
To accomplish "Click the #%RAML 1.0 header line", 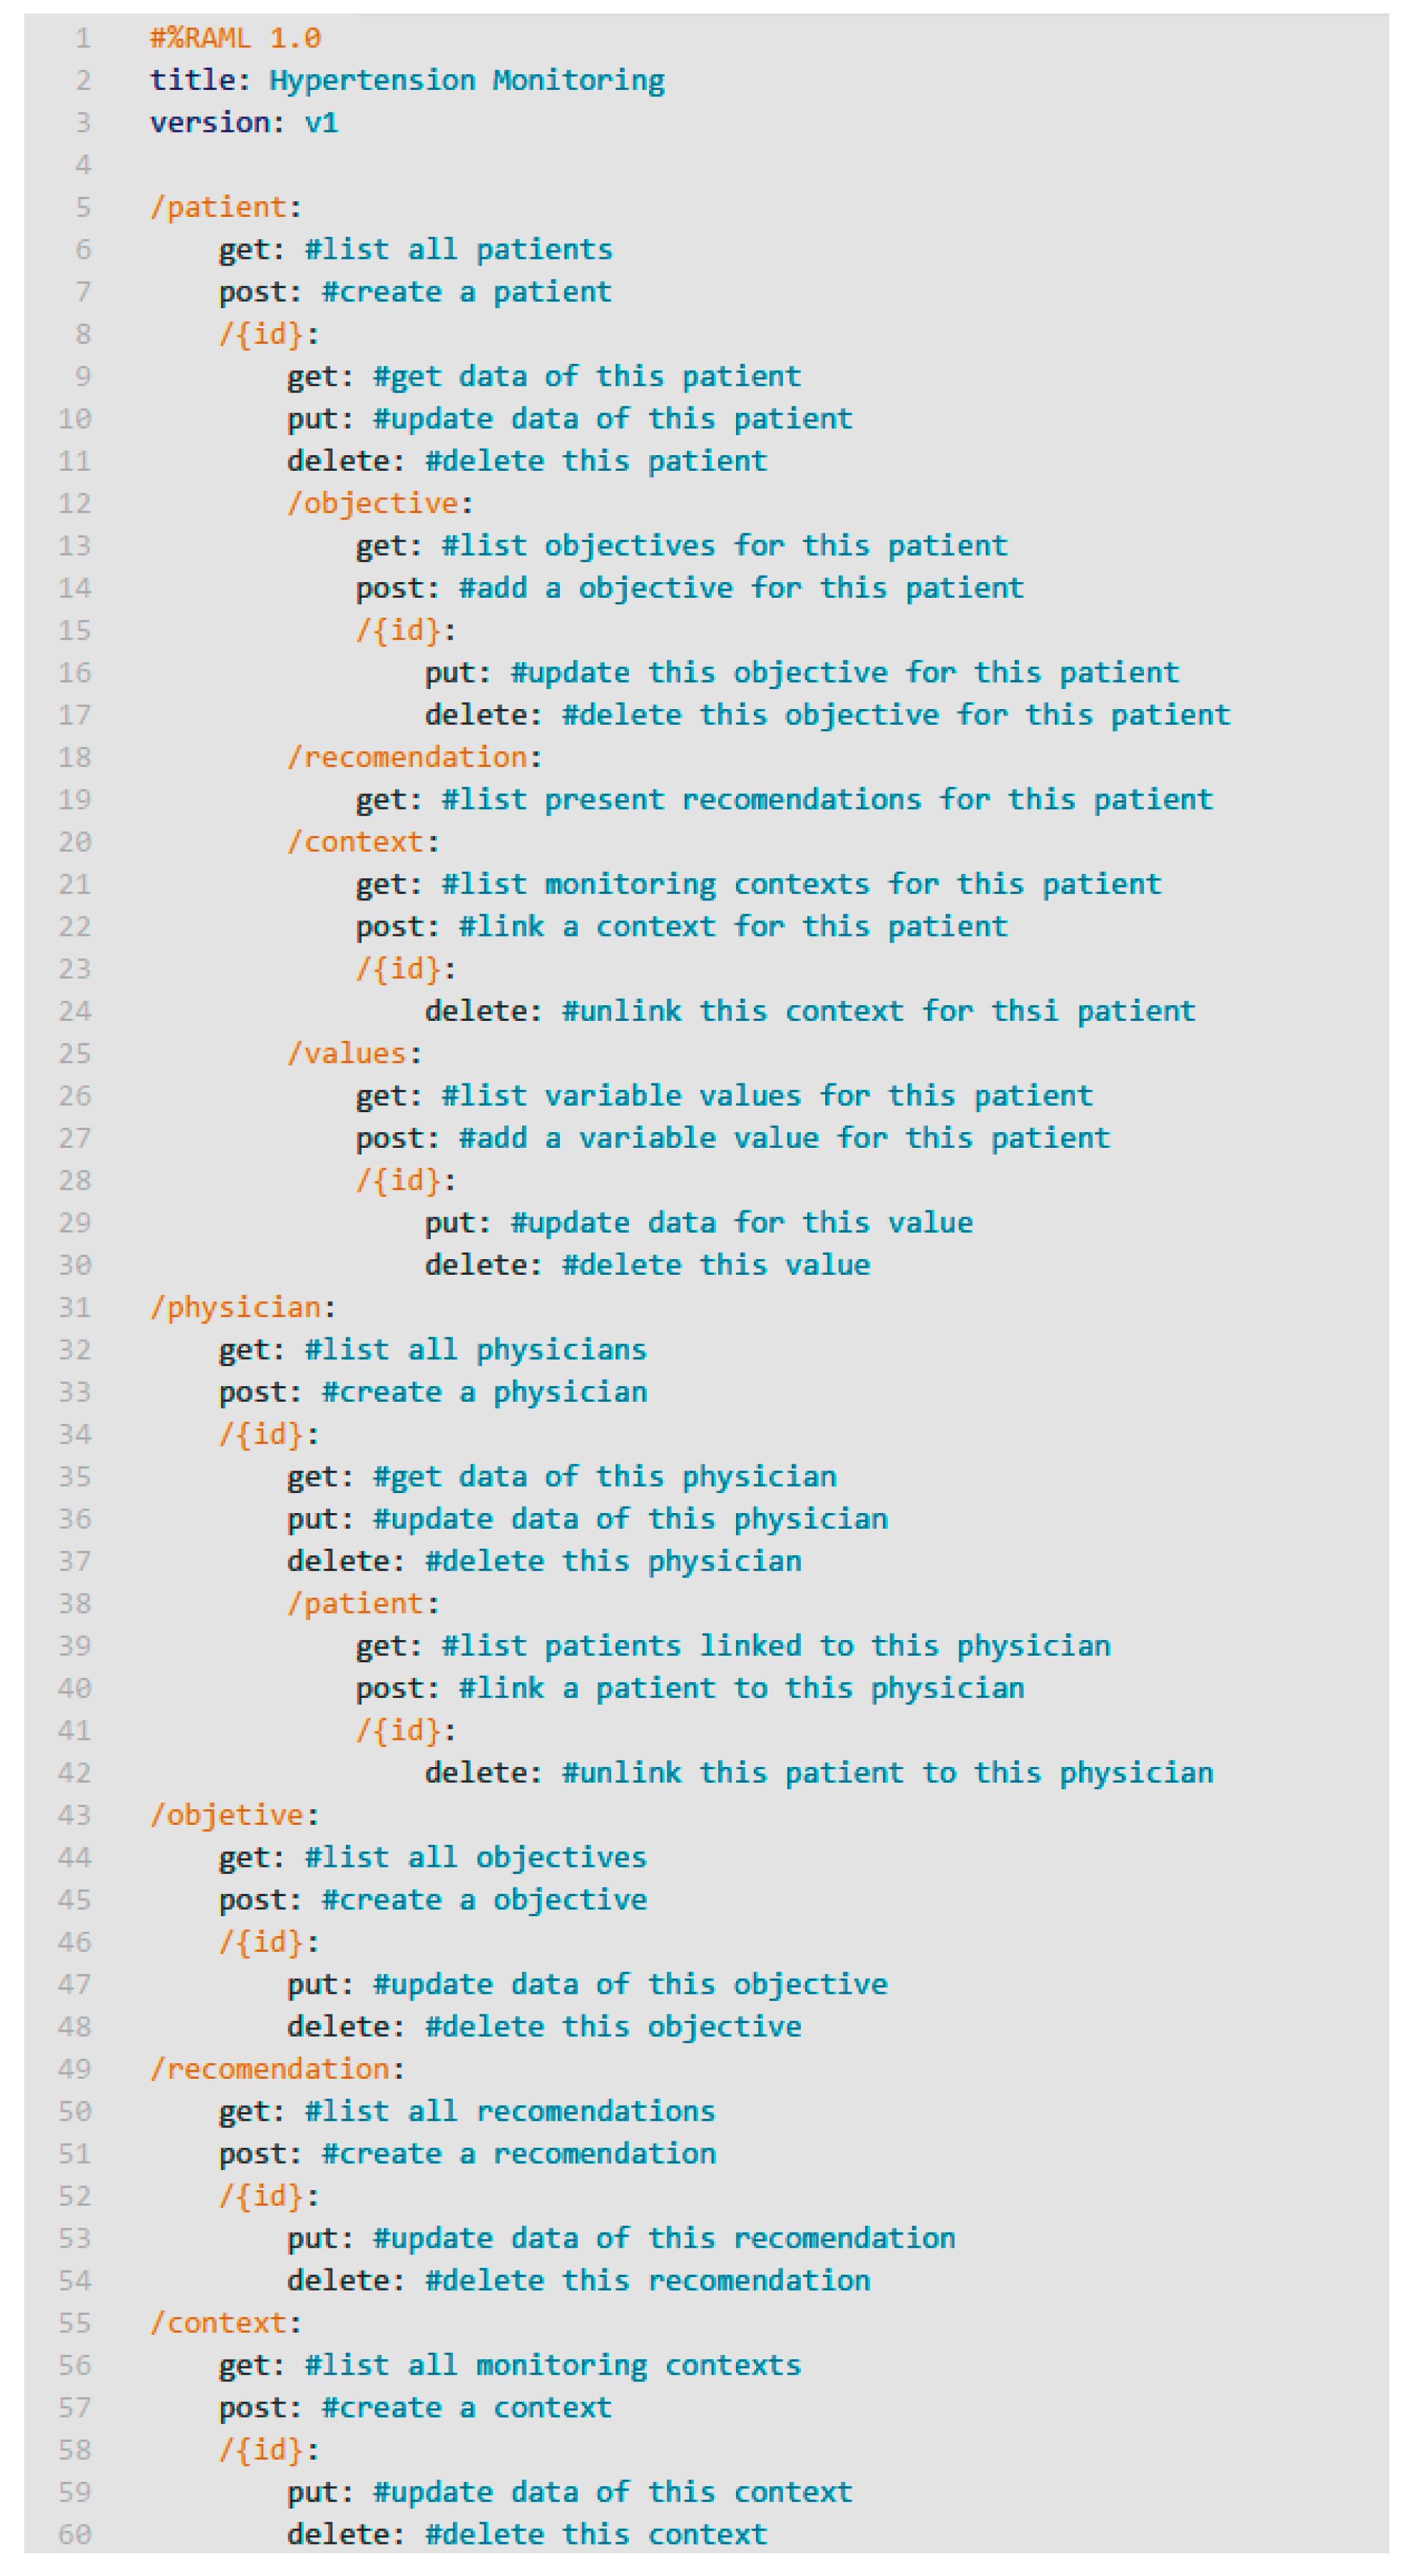I will pos(235,38).
